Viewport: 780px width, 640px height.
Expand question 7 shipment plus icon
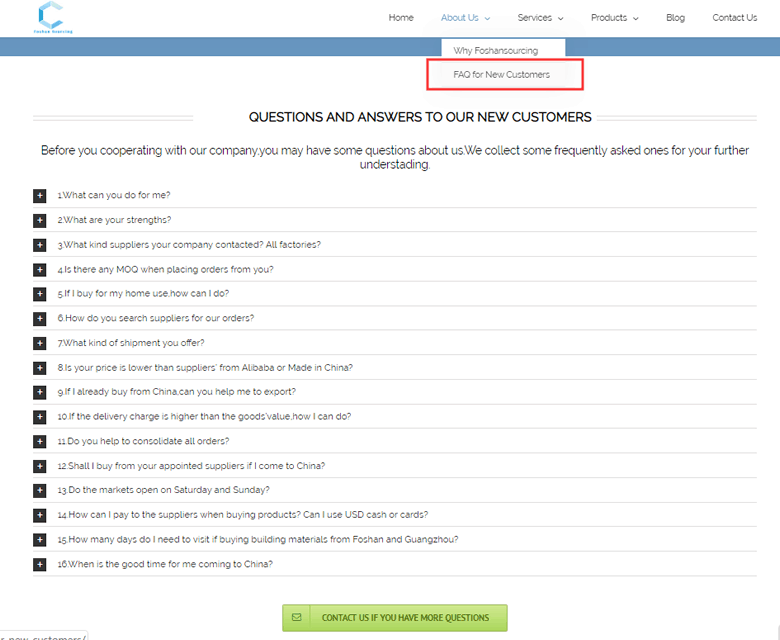pyautogui.click(x=40, y=343)
